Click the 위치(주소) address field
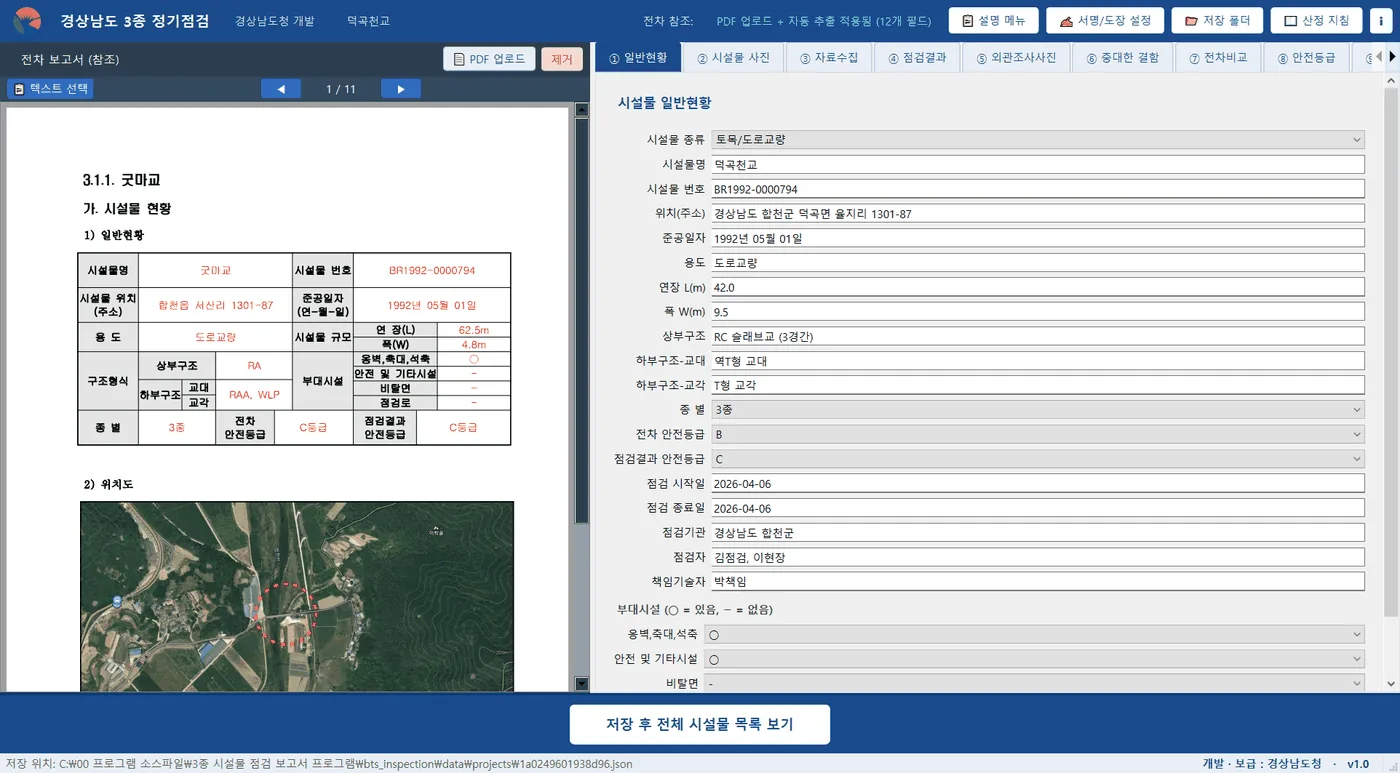This screenshot has width=1400, height=773. 1038,214
